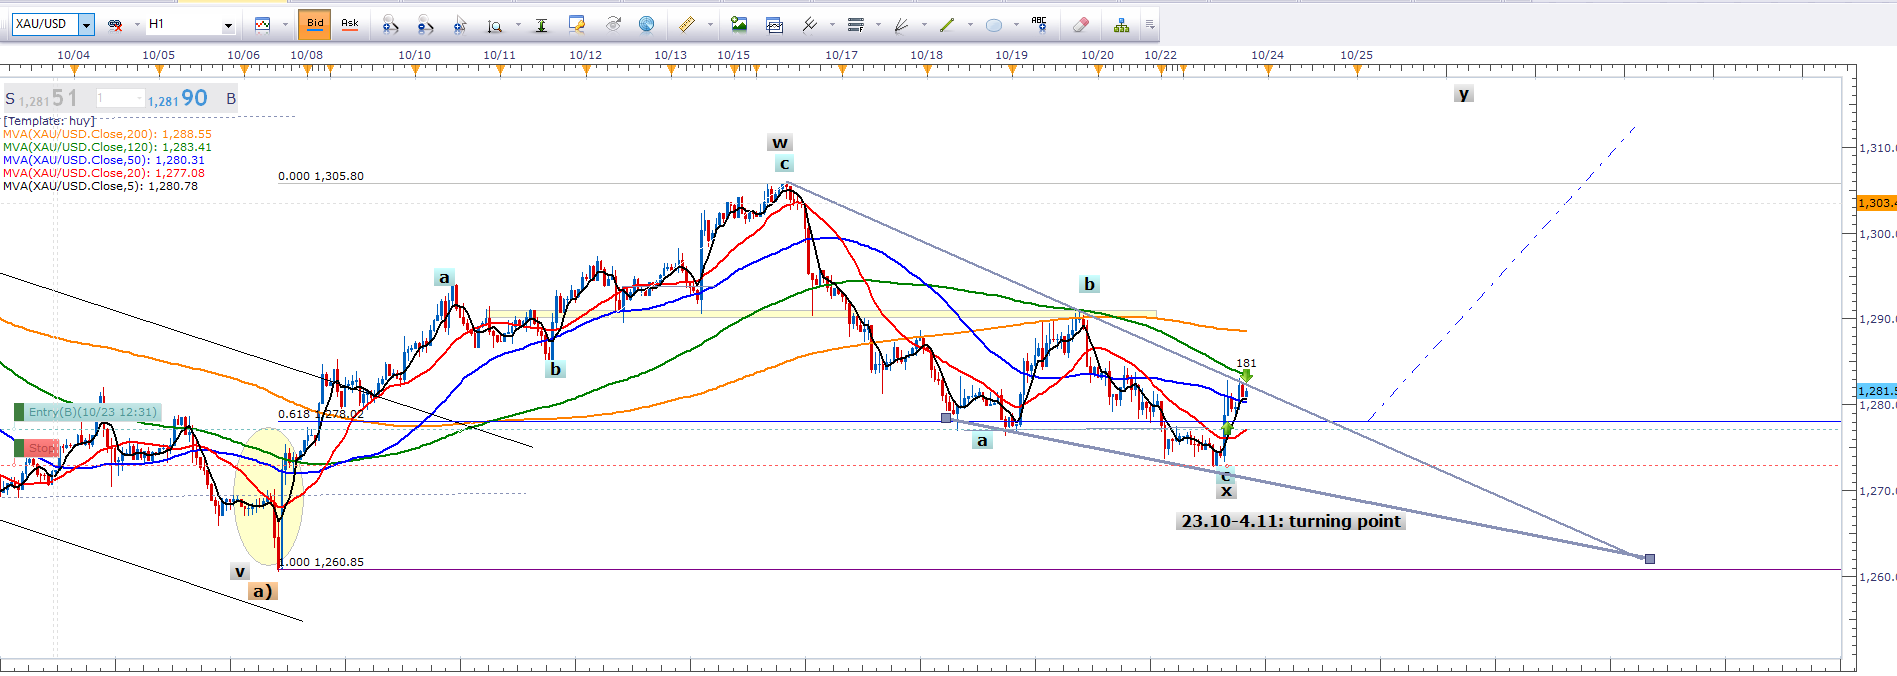Screen dimensions: 1897x676
Task: Click the add picture to chart icon
Action: point(739,25)
